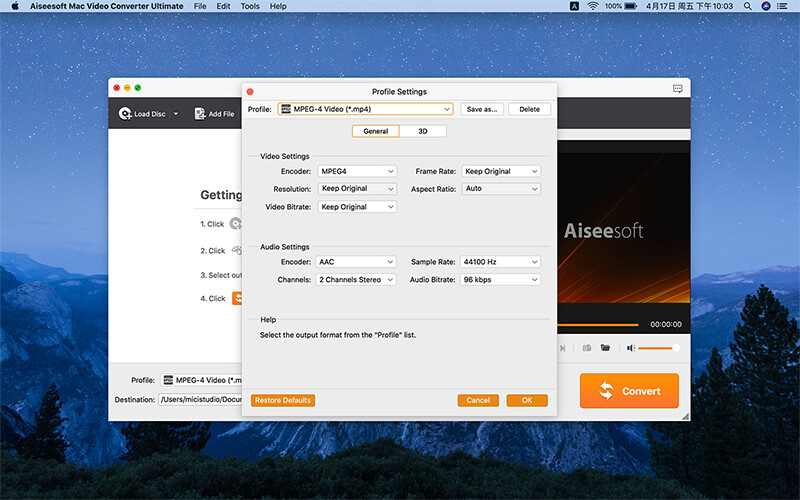The image size is (800, 500).
Task: Open Aspect Ratio dropdown
Action: pos(501,189)
